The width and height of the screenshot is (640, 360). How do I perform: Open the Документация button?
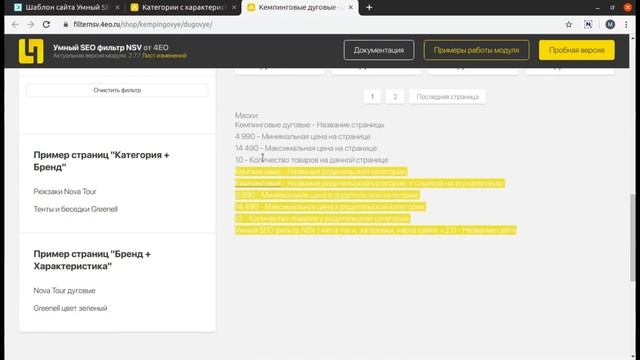point(379,50)
